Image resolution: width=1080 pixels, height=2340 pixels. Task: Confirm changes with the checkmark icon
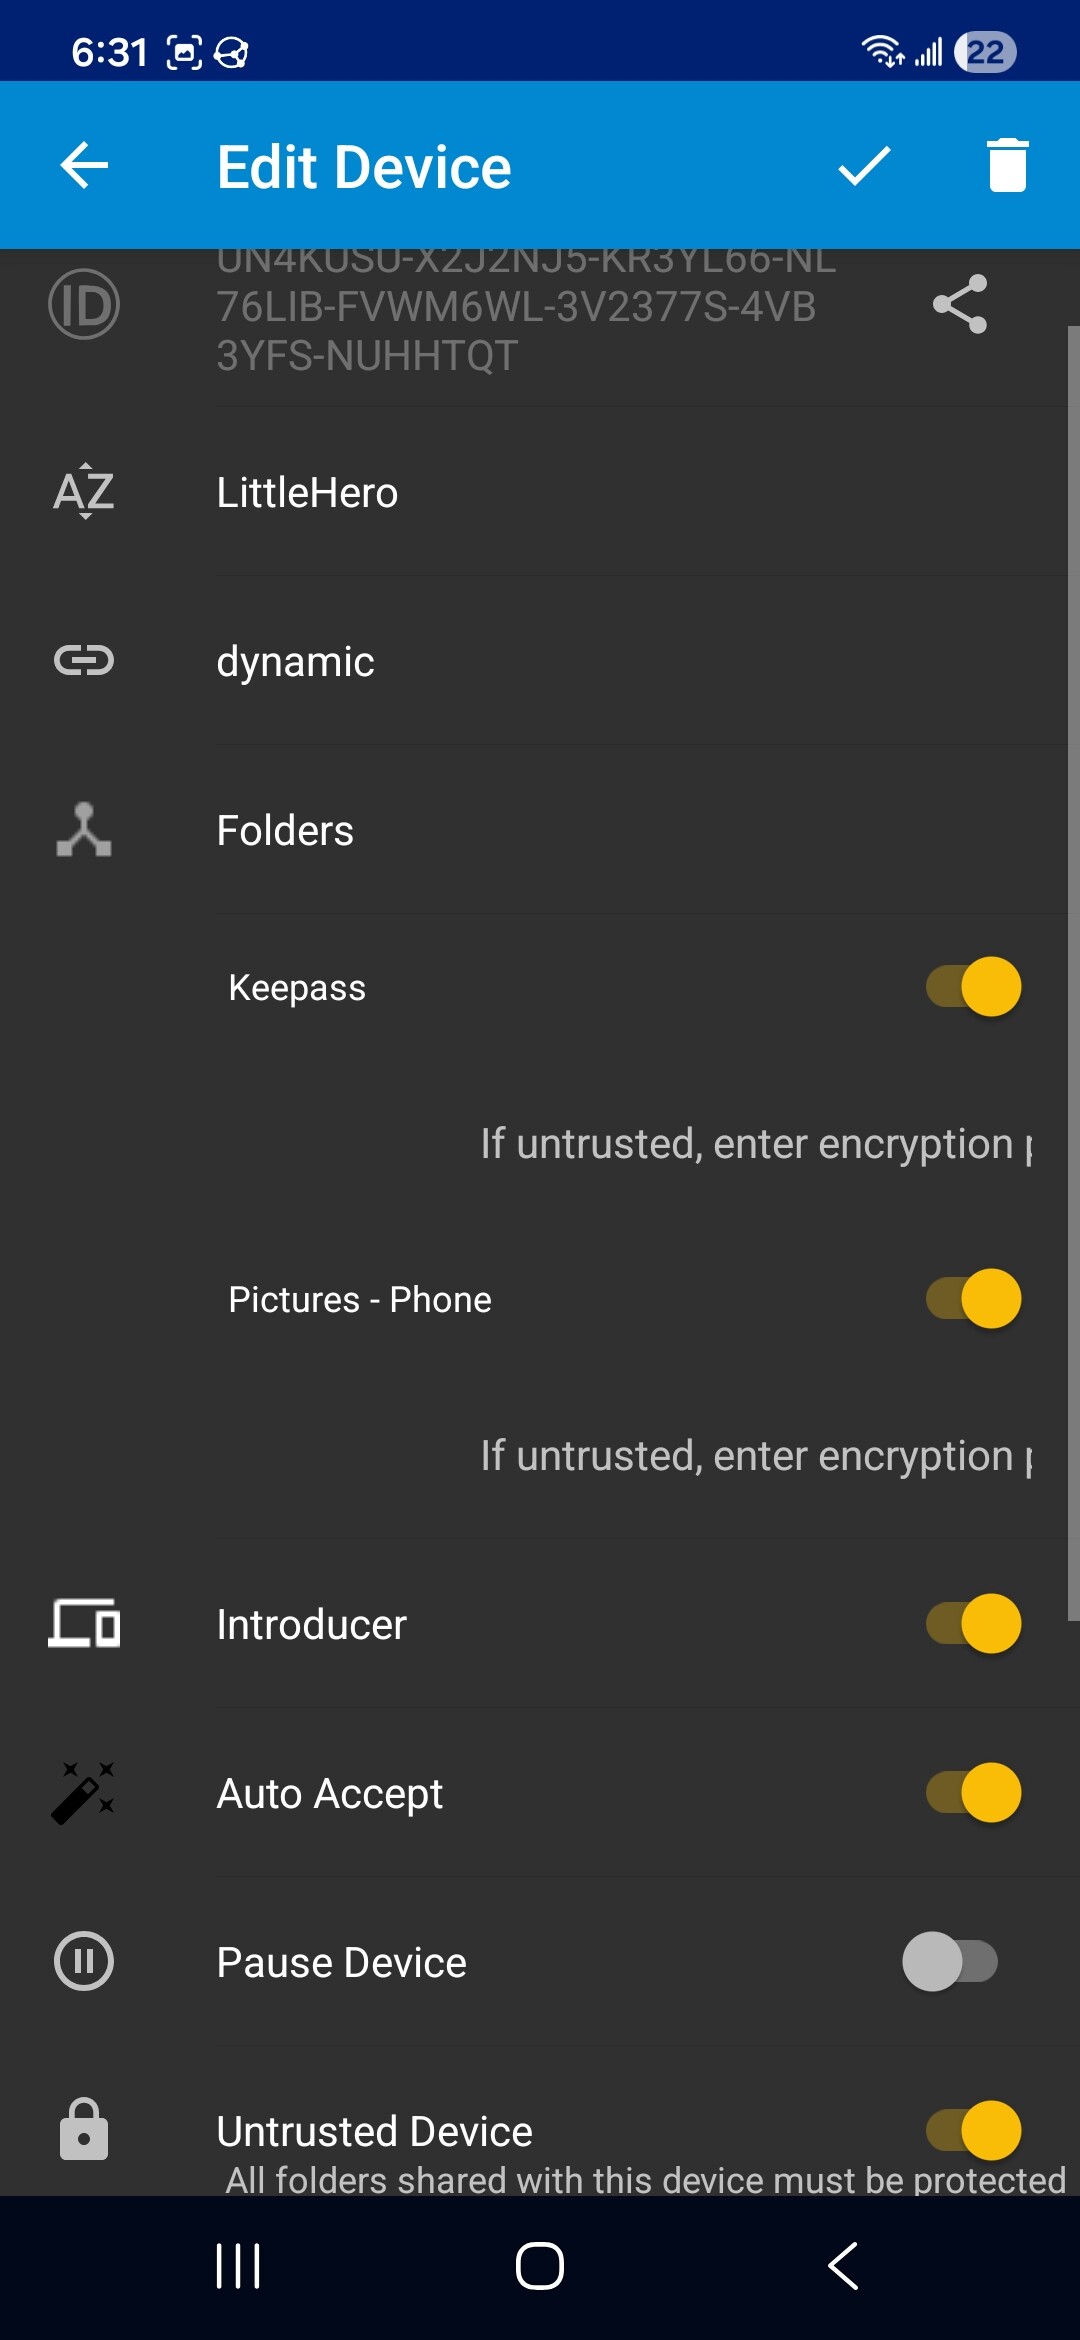point(864,165)
